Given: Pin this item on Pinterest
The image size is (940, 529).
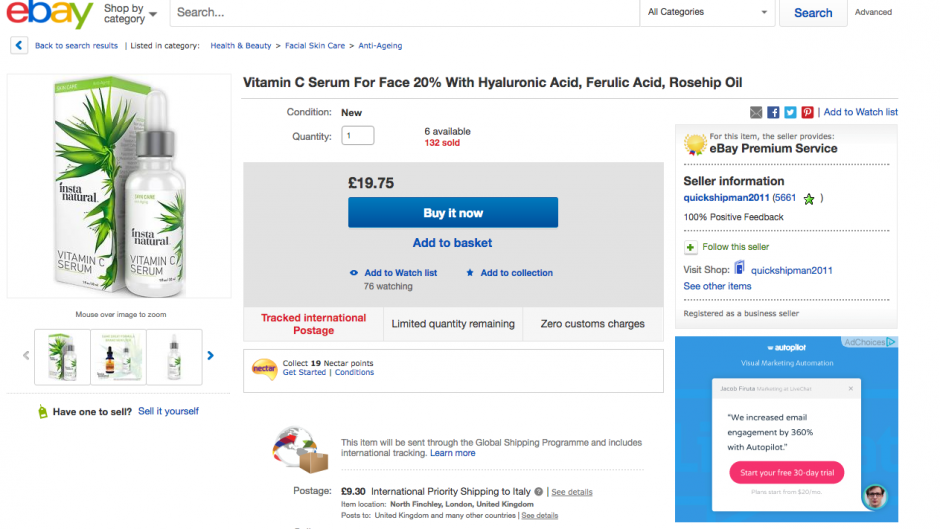Looking at the screenshot, I should click(807, 112).
